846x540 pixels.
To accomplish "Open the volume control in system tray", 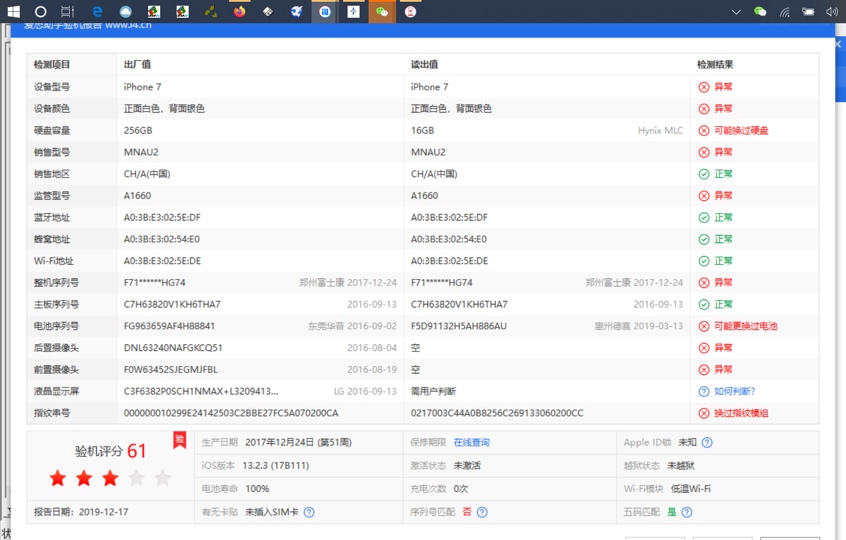I will pyautogui.click(x=832, y=12).
